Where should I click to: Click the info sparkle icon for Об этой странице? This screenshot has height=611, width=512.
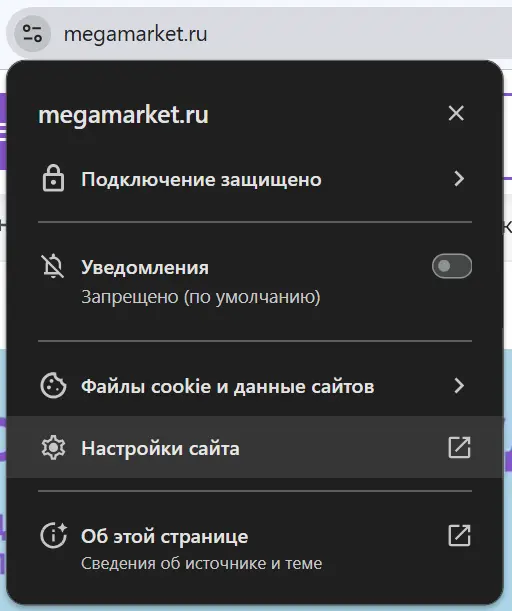(54, 535)
